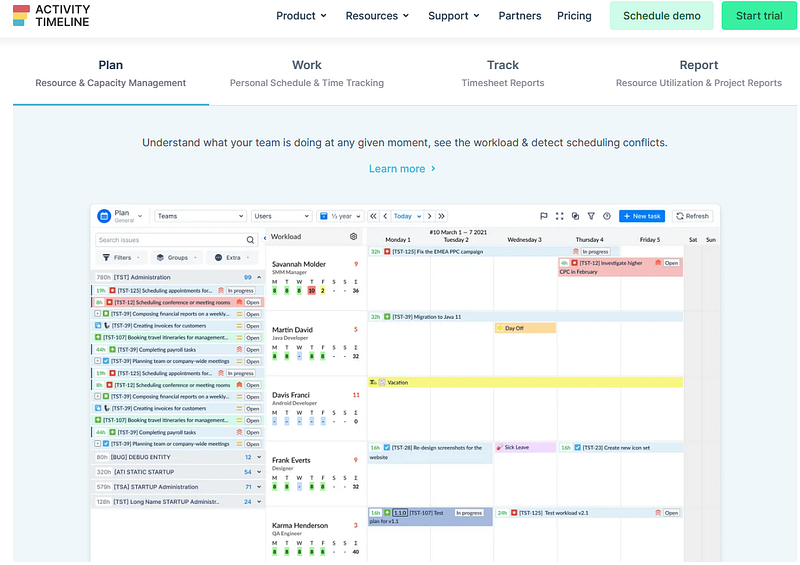Jump back with the double-left arrow
800x565 pixels.
click(373, 216)
